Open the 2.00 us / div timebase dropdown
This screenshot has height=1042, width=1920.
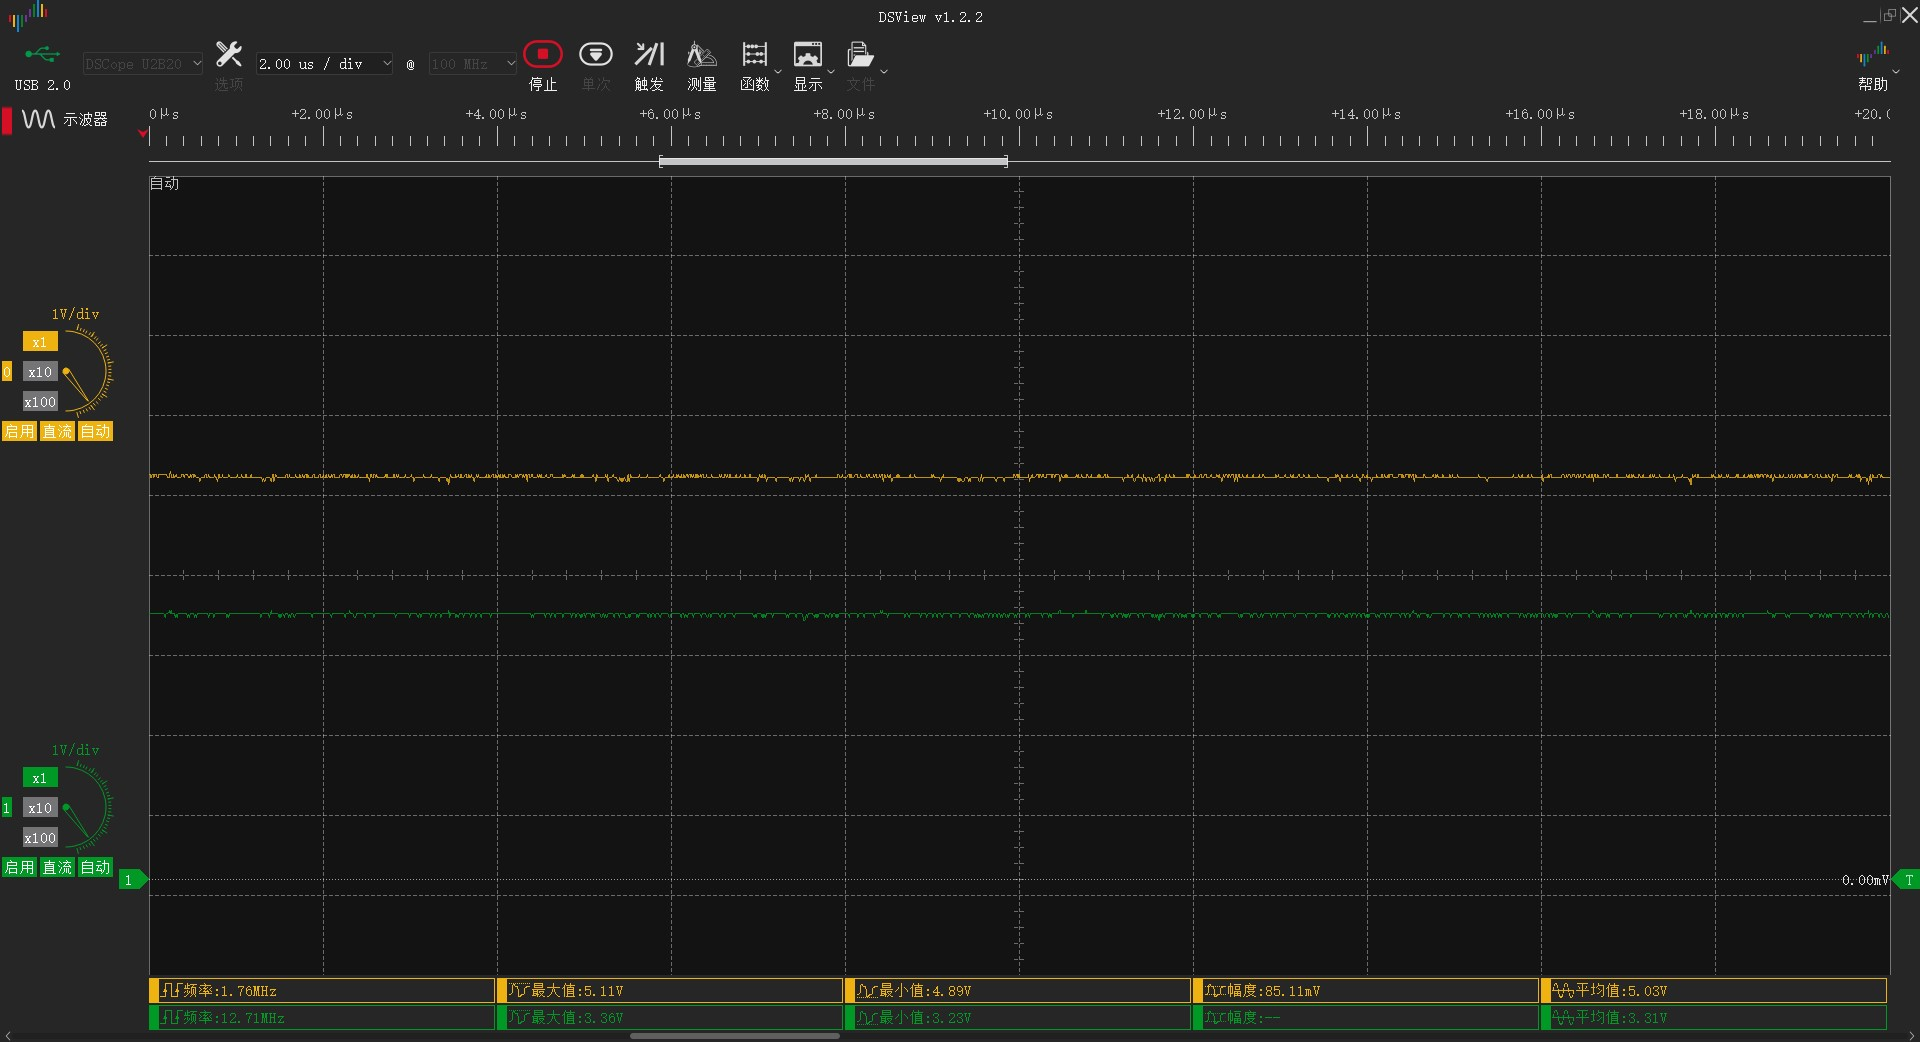pos(325,64)
